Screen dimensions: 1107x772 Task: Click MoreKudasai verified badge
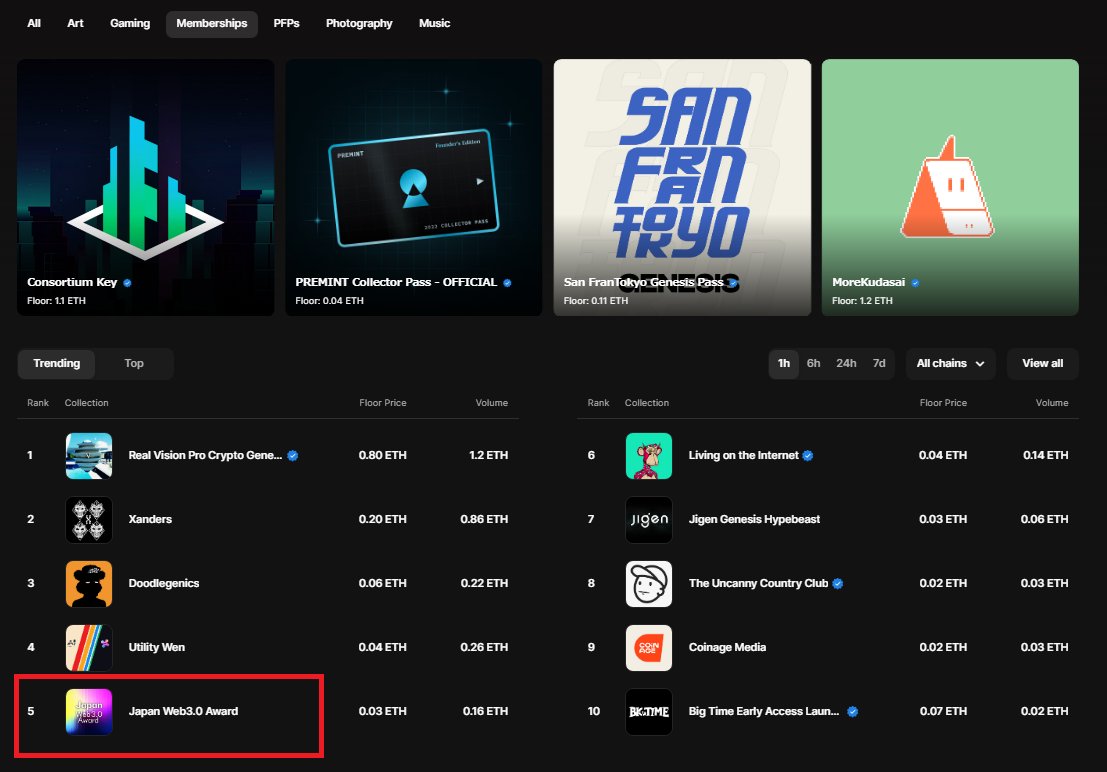click(915, 283)
